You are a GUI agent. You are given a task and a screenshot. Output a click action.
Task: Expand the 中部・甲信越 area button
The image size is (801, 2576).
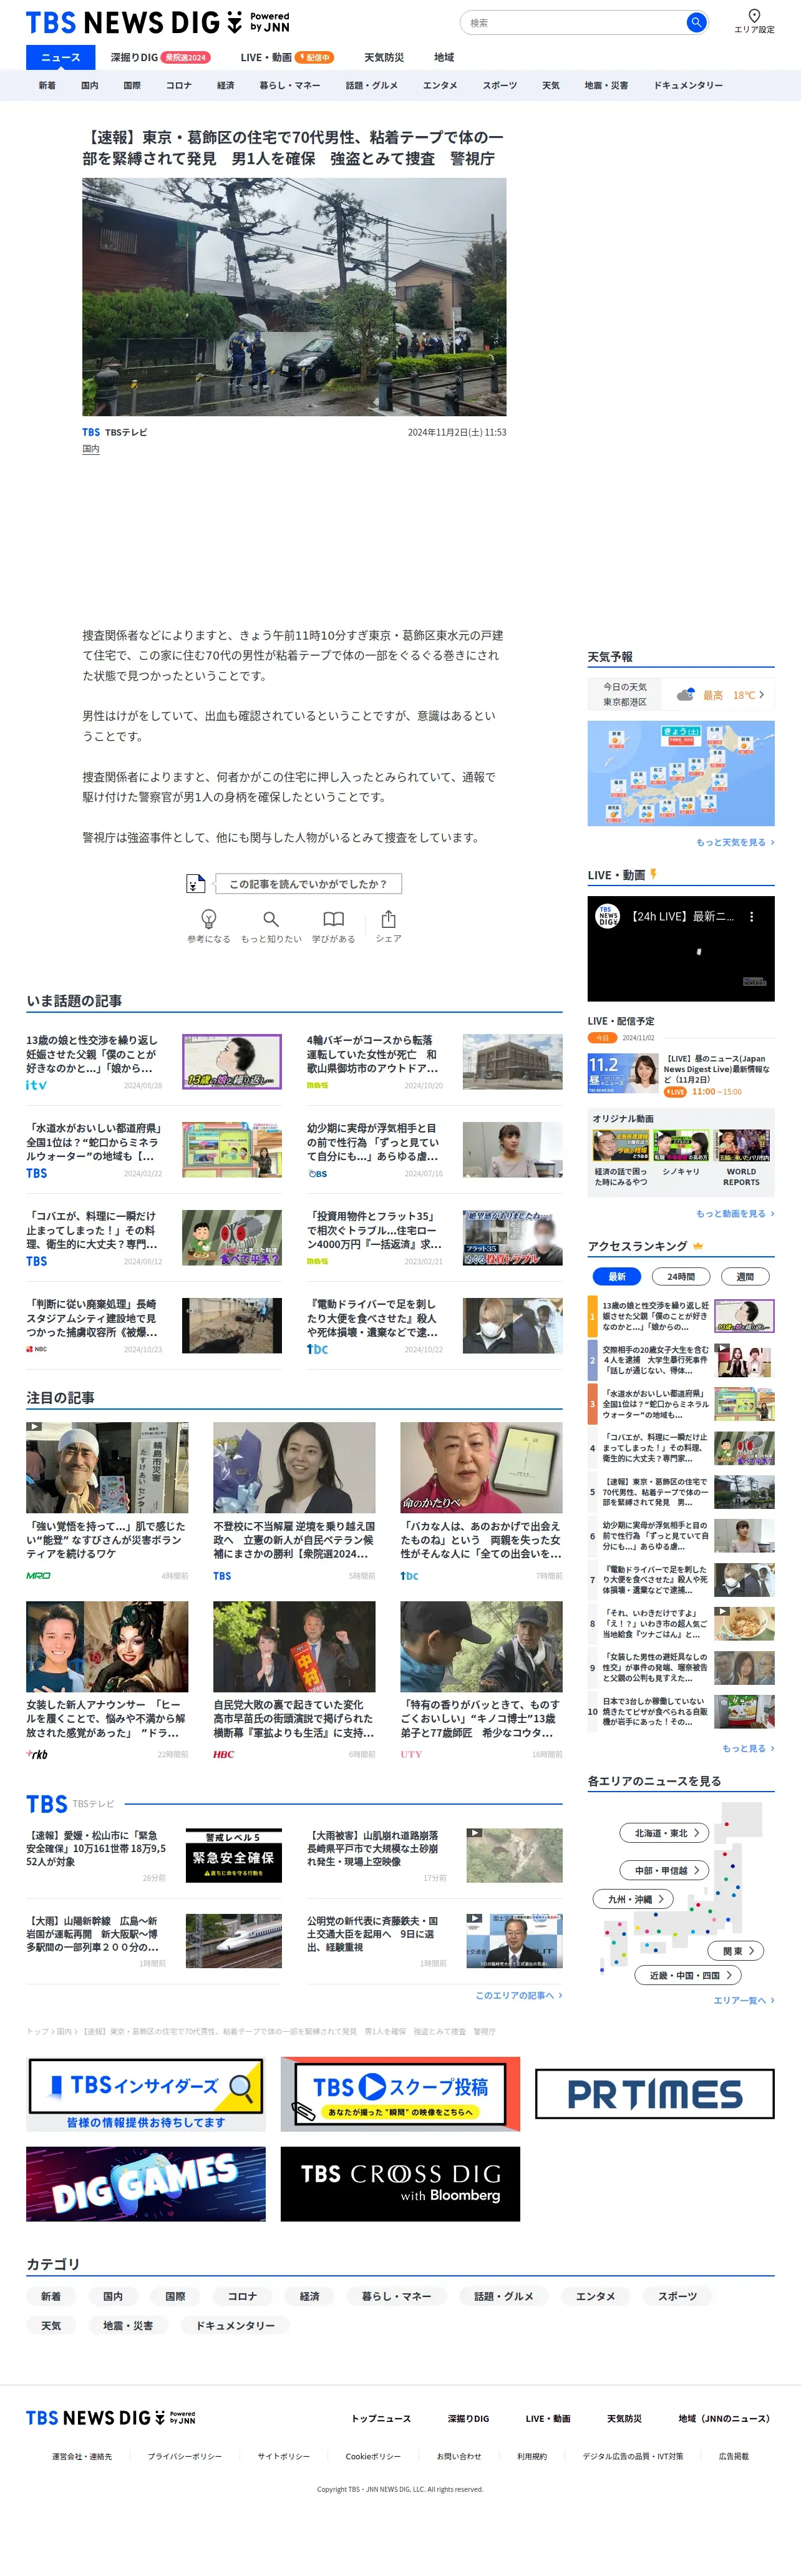coord(665,1870)
